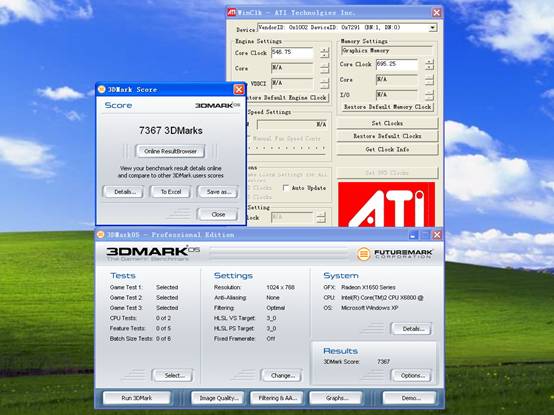The image size is (554, 415).
Task: Click the 3DMark05 logo in main window
Action: click(153, 254)
